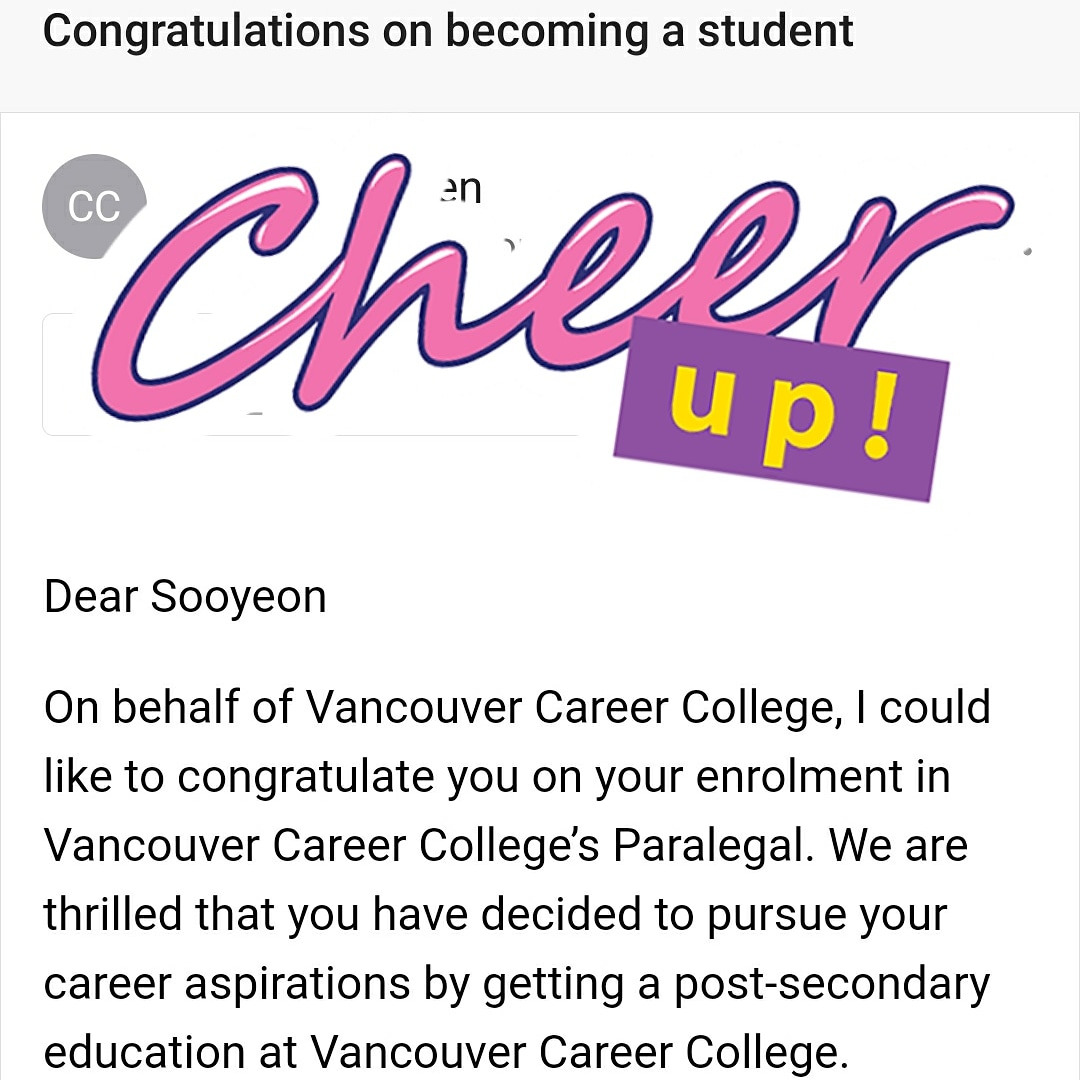1080x1080 pixels.
Task: Tap the partially hidden sender name ending "en"
Action: click(x=462, y=188)
